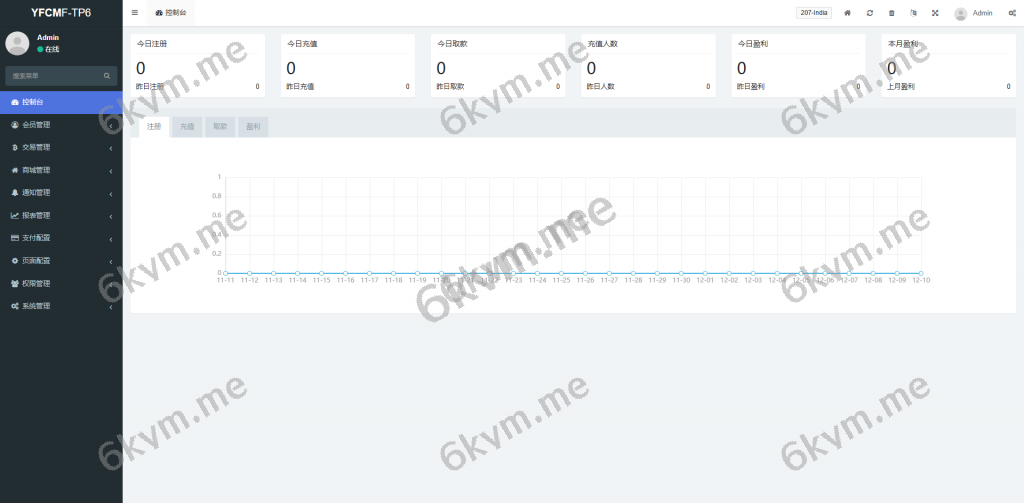The image size is (1024, 503).
Task: Click the trash can icon in top bar
Action: [891, 13]
